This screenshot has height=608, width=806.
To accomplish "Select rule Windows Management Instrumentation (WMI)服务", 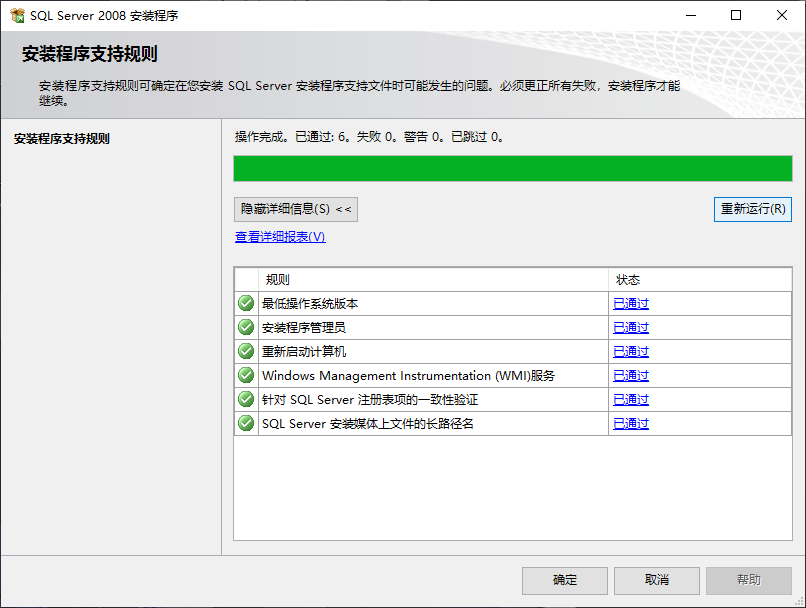I will click(x=408, y=376).
